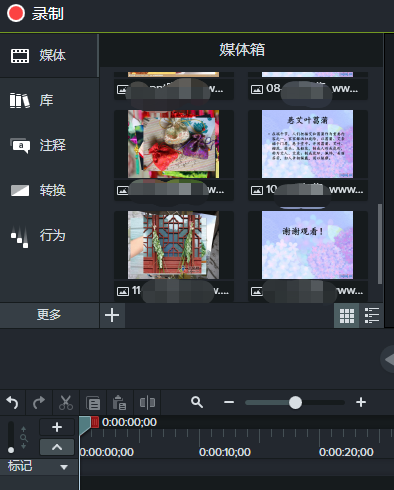Cut selection with the scissors icon

click(66, 403)
